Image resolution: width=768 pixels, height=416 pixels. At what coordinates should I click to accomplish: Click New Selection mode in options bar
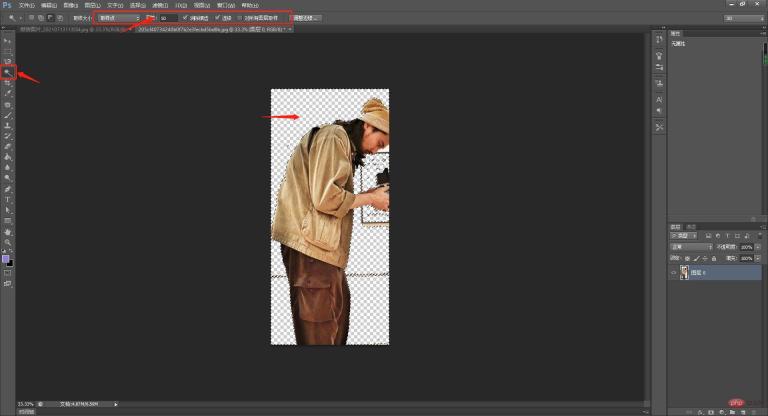point(31,18)
